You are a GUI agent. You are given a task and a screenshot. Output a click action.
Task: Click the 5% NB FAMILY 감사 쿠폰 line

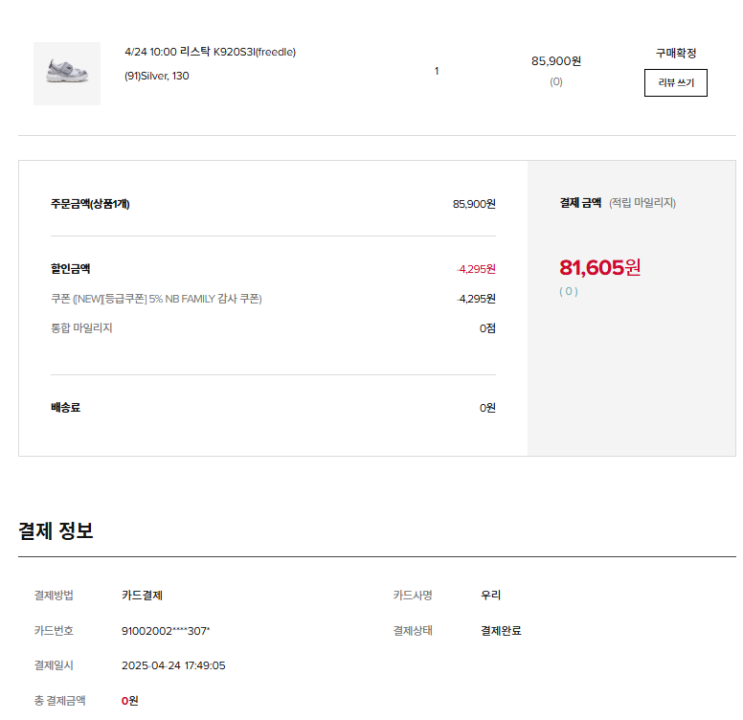157,299
